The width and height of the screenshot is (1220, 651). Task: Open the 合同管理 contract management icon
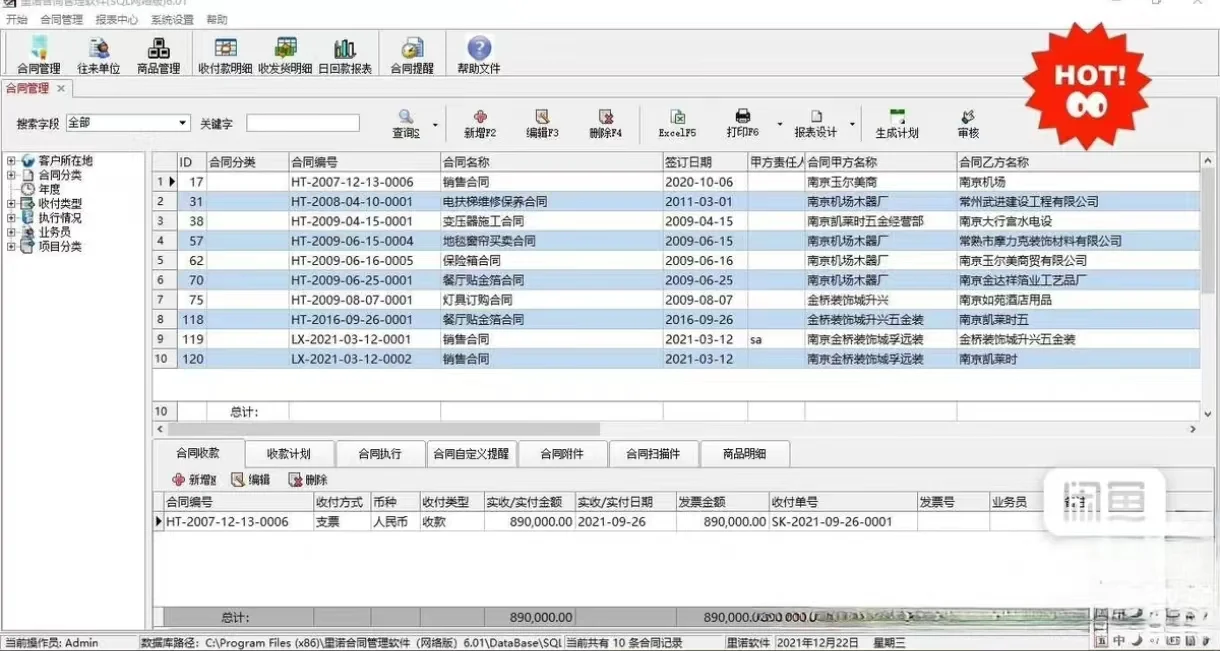[38, 53]
